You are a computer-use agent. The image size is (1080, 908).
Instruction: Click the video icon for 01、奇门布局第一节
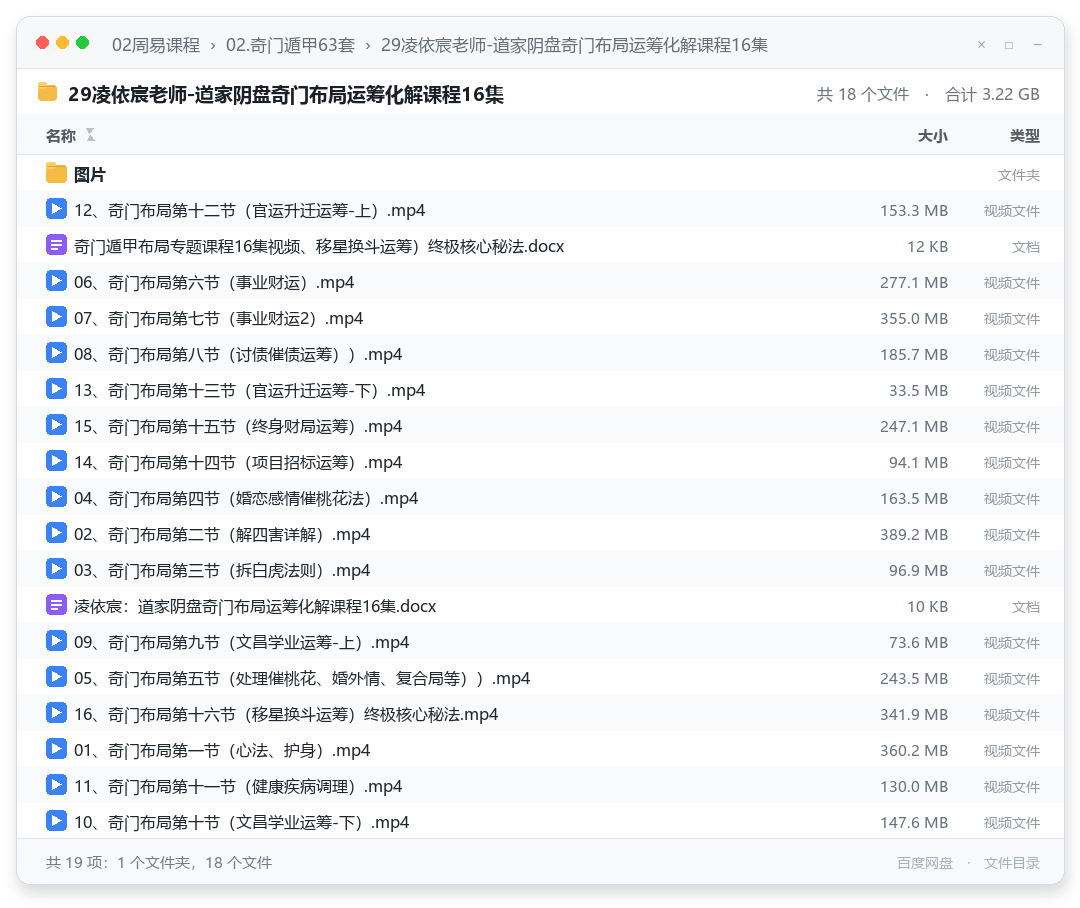coord(56,749)
